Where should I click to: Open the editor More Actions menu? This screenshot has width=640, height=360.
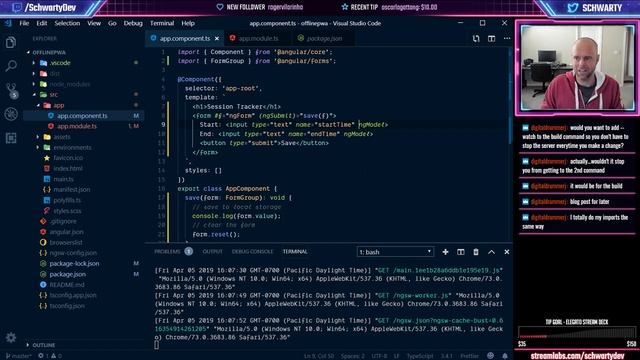(x=507, y=38)
